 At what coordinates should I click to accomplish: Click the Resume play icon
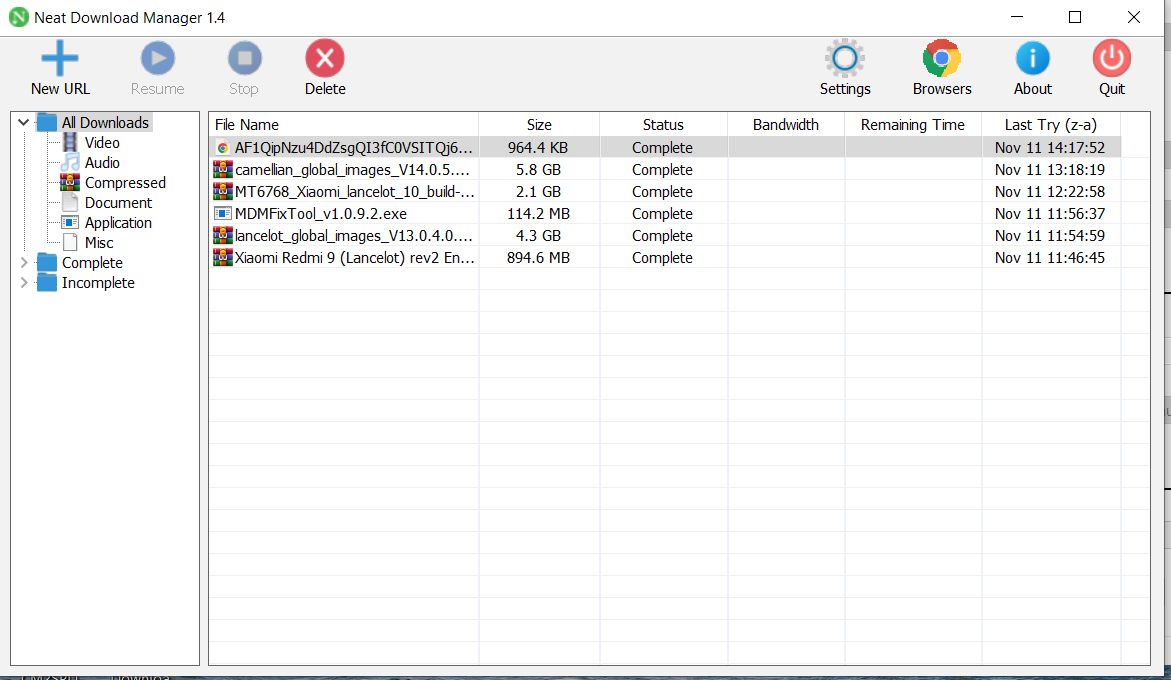coord(157,59)
